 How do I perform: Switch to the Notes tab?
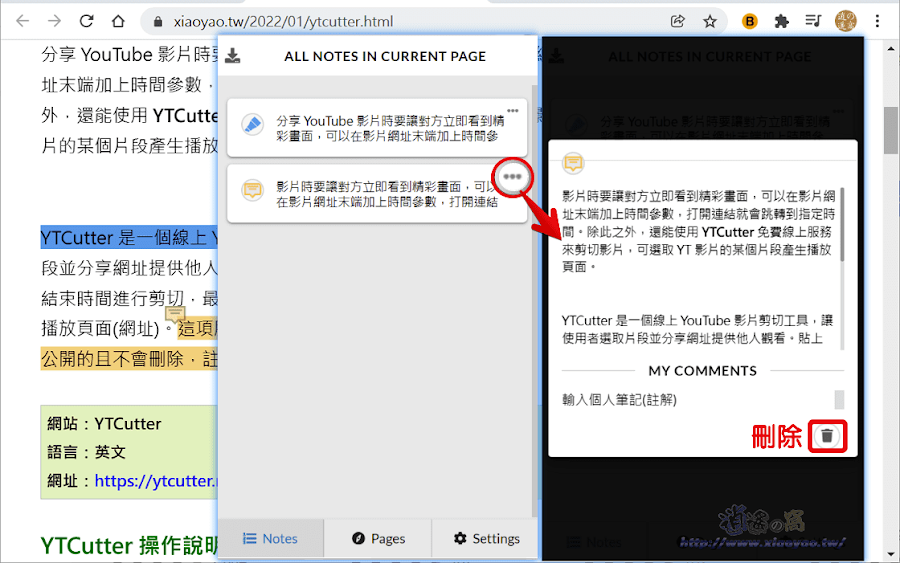pyautogui.click(x=270, y=539)
